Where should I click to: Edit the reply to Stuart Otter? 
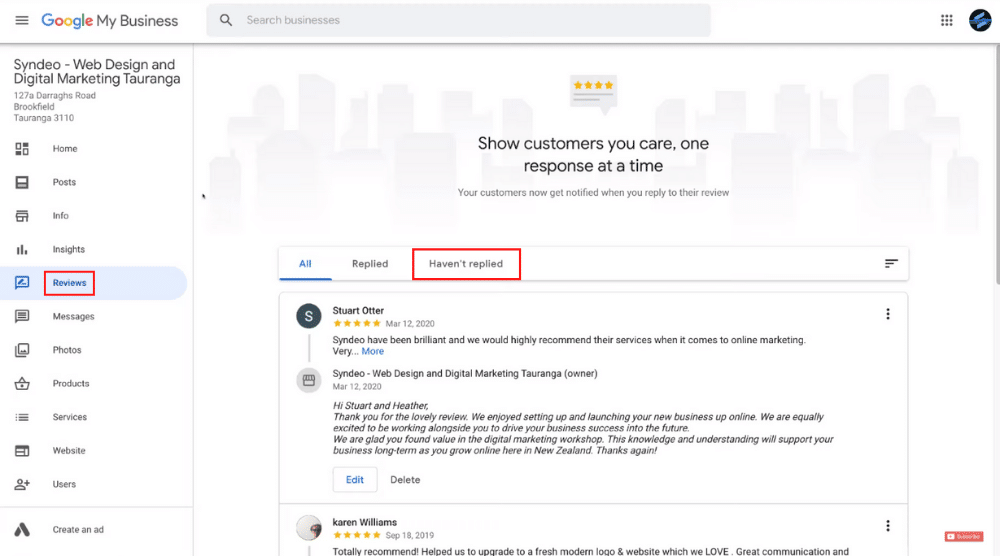[355, 479]
